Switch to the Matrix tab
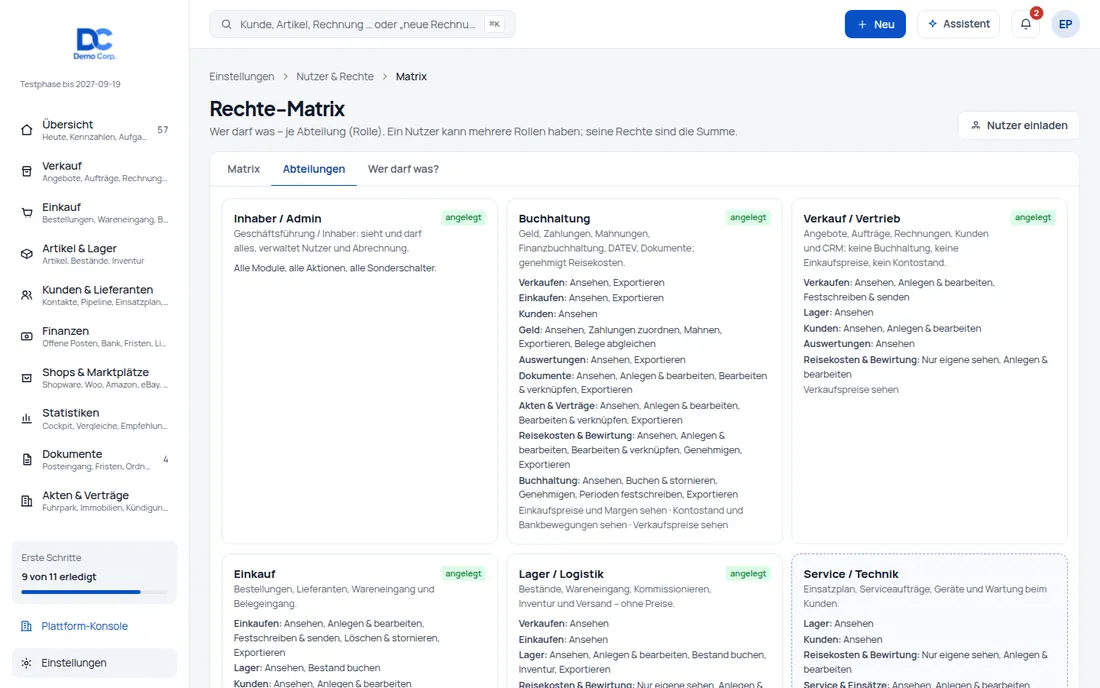Screen dimensions: 1100x688 243,169
